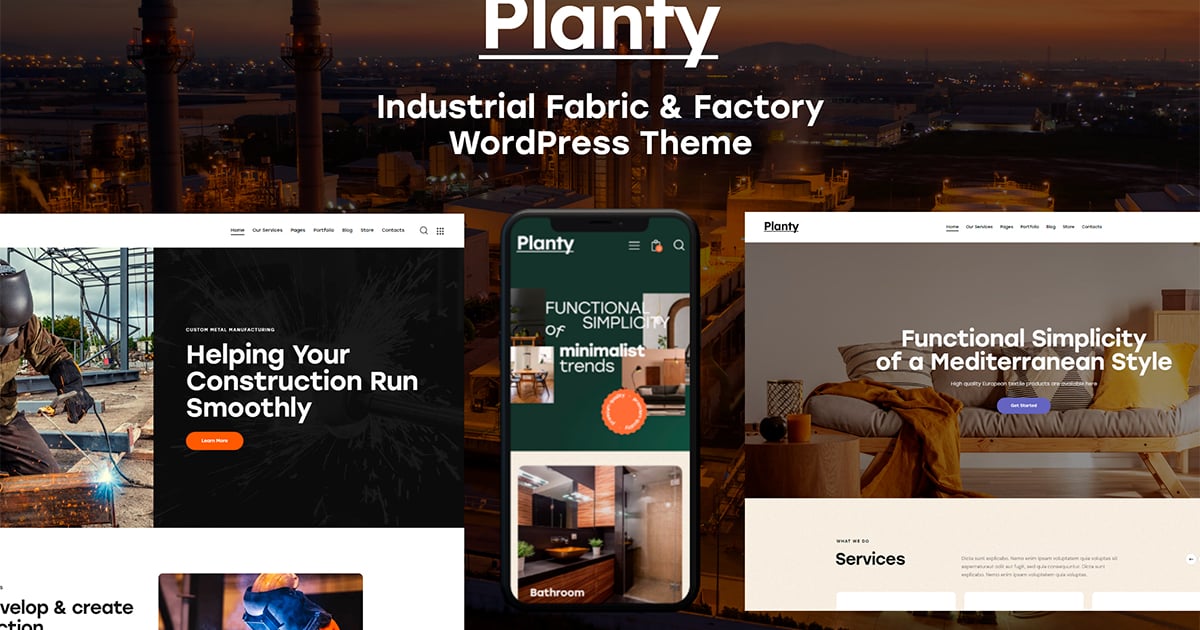The height and width of the screenshot is (630, 1200).
Task: Click the orange Learn More button
Action: [x=214, y=440]
